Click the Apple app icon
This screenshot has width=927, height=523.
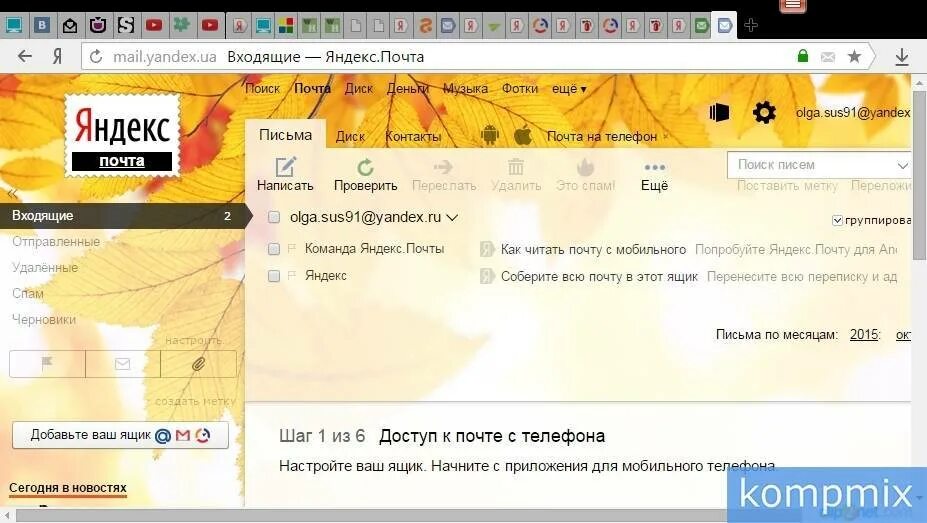[523, 135]
